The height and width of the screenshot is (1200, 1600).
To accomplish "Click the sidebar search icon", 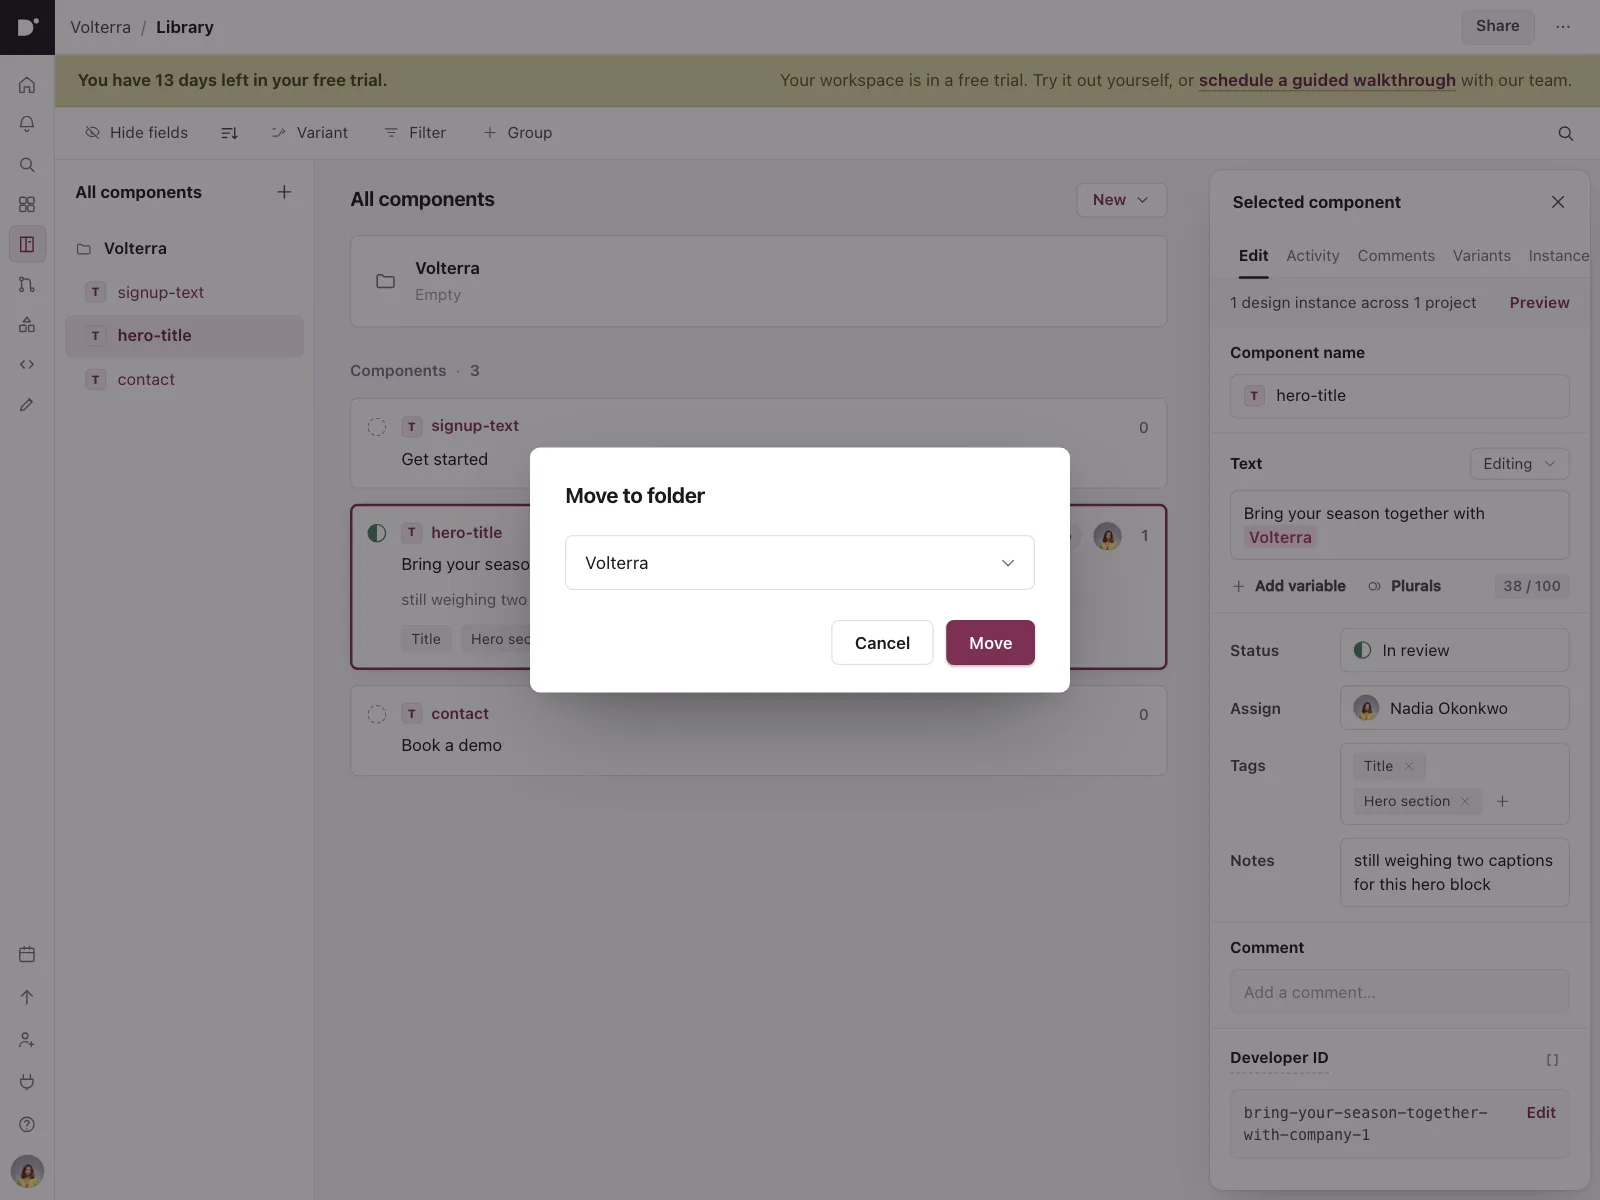I will [27, 165].
